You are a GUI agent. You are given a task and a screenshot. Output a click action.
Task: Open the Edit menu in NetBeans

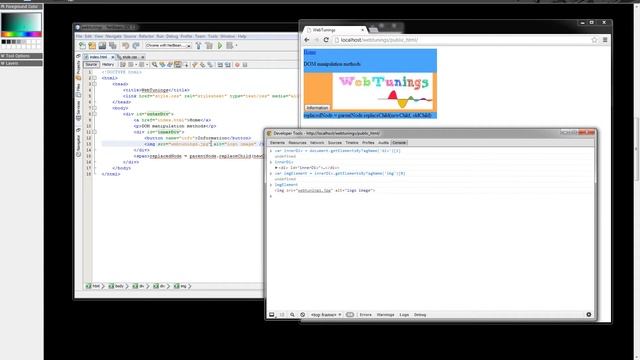pos(88,36)
